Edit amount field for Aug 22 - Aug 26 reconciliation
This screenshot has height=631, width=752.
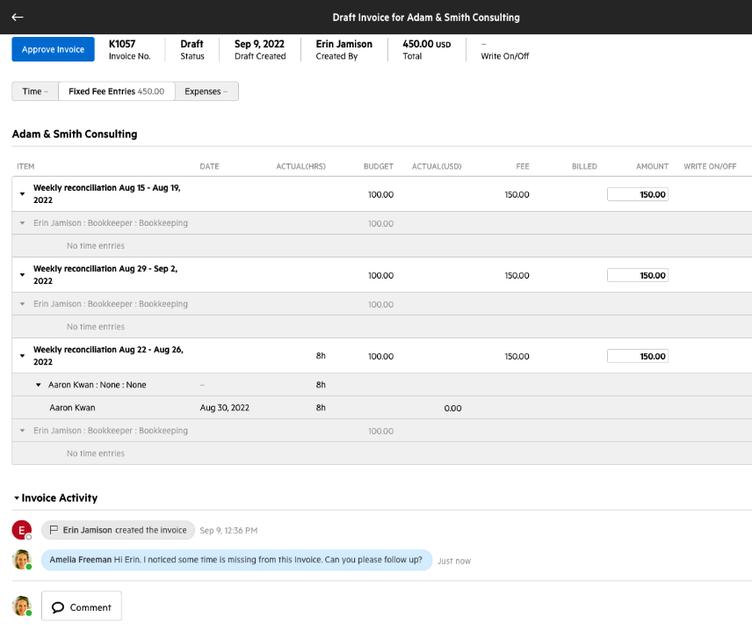[637, 356]
